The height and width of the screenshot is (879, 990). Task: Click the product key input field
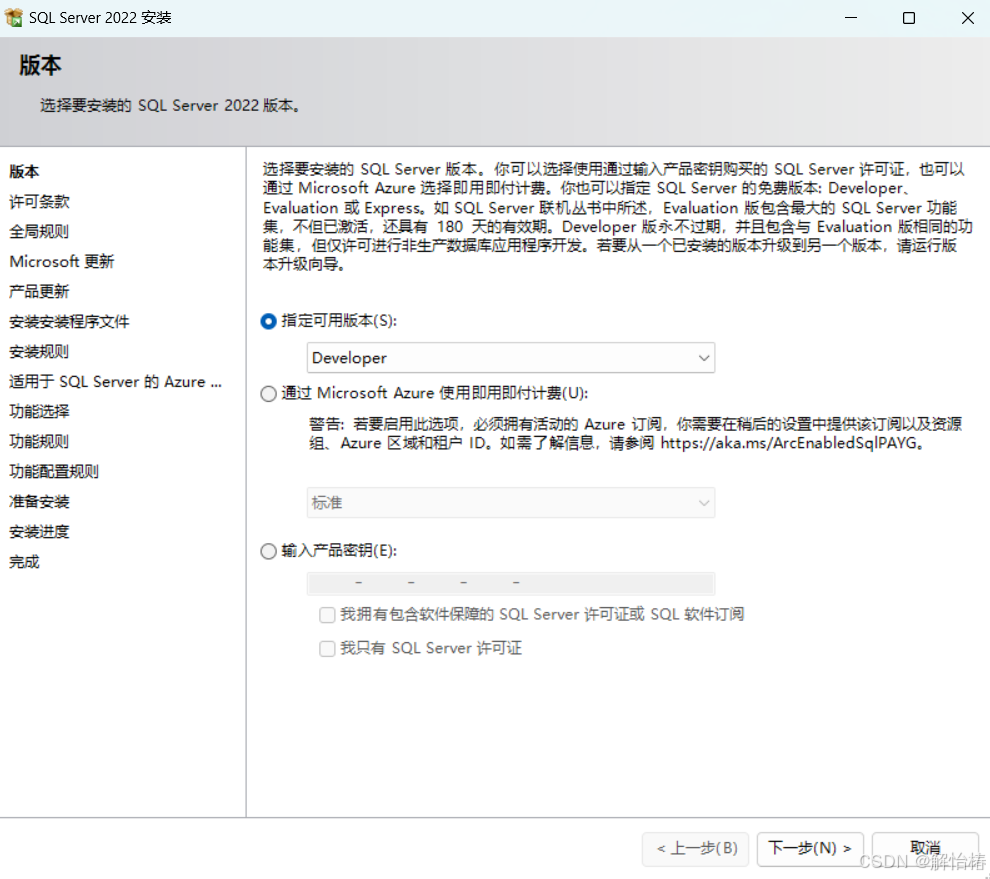pos(511,583)
